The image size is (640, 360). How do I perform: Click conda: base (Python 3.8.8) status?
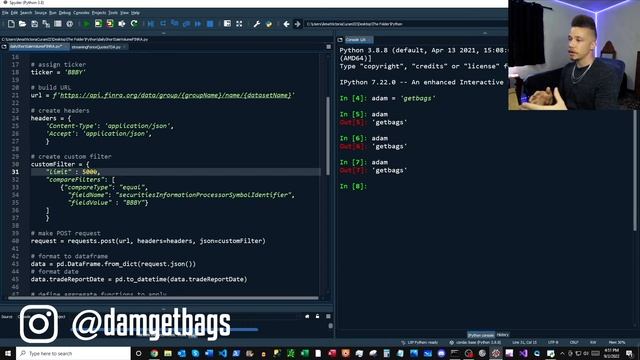point(475,342)
